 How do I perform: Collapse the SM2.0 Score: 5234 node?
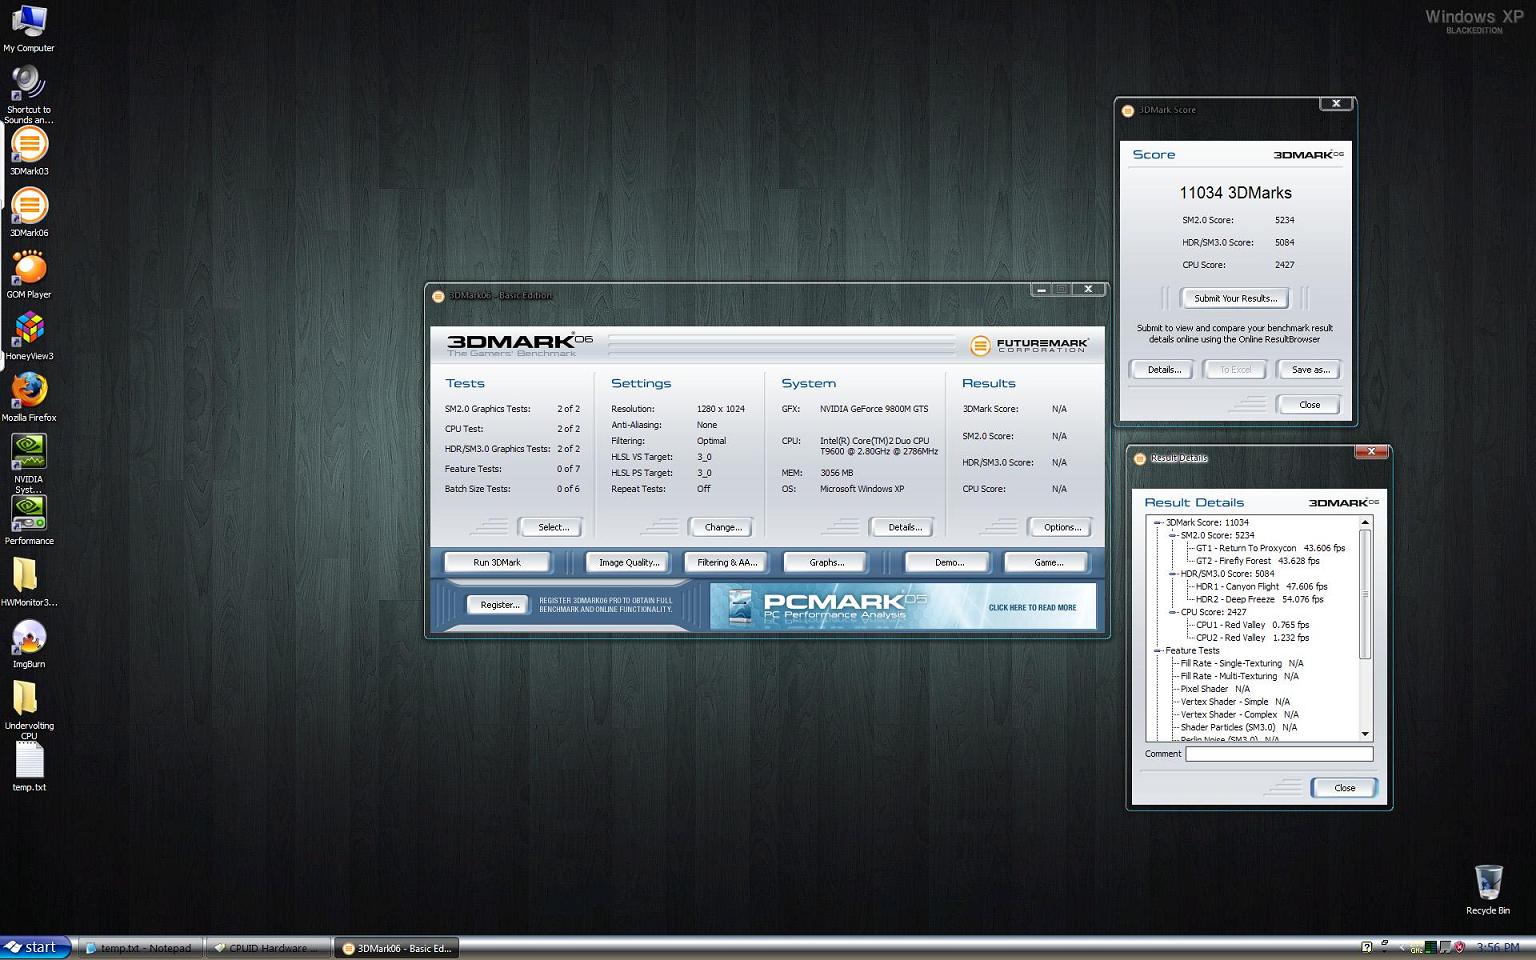coord(1172,535)
